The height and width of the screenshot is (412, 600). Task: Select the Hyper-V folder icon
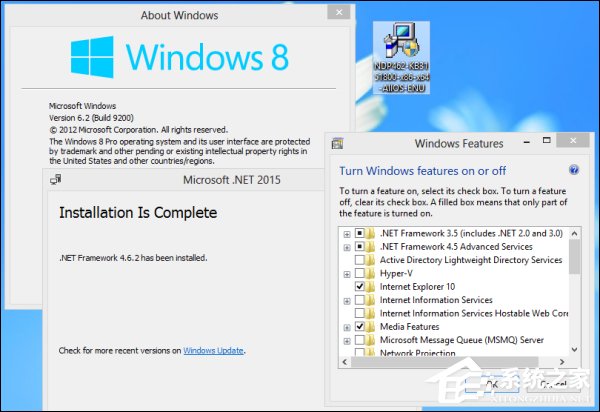[x=372, y=273]
